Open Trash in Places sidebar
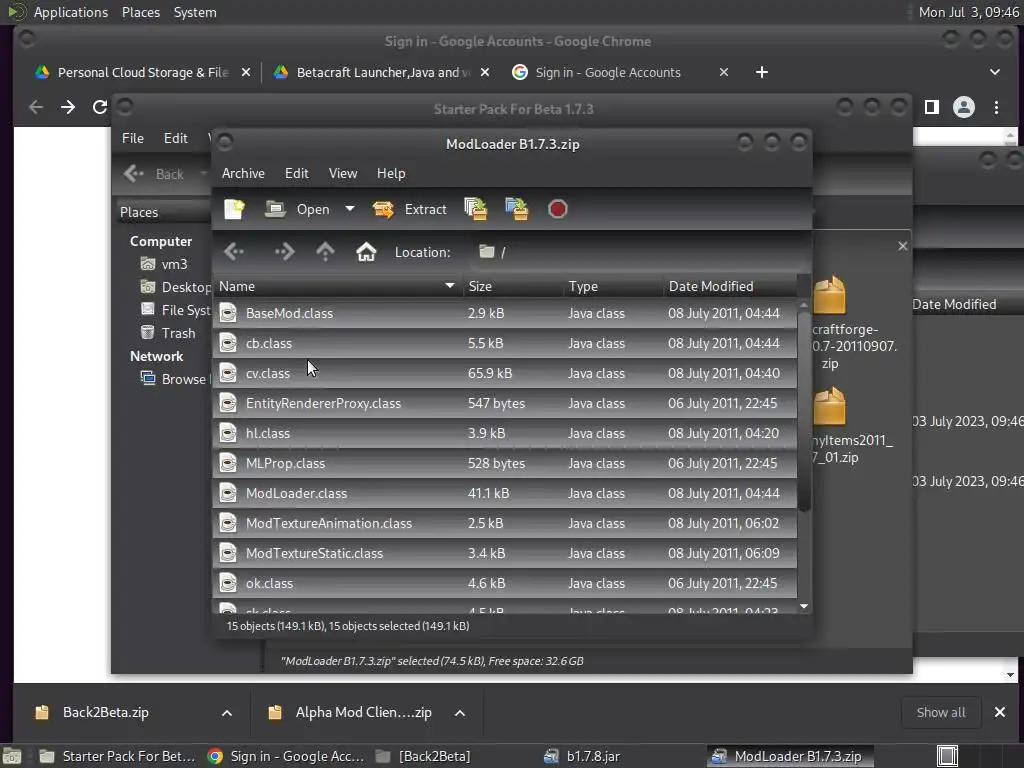 (168, 332)
